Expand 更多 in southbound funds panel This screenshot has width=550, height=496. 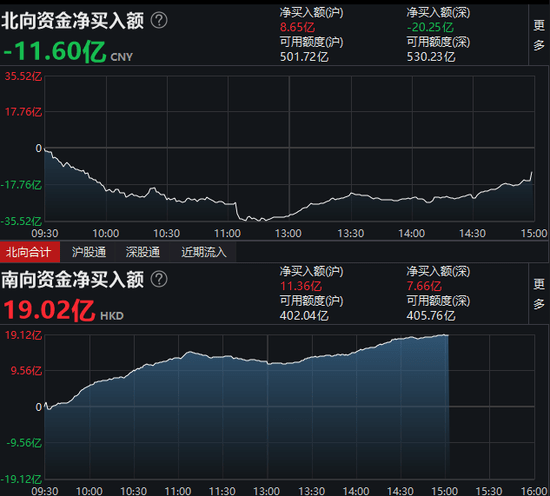tap(539, 294)
